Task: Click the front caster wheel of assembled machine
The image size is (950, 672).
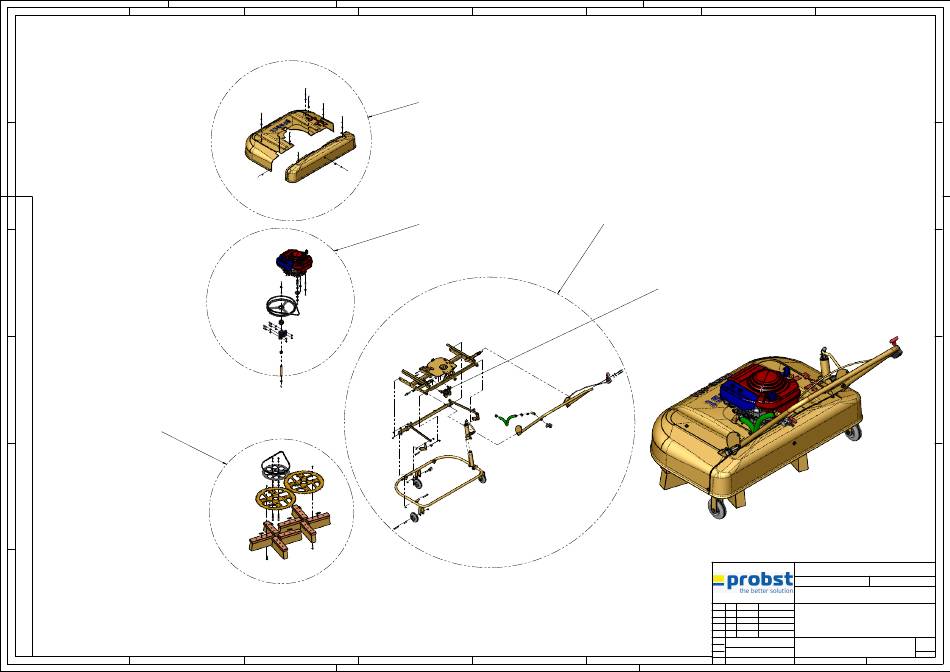Action: tap(717, 510)
